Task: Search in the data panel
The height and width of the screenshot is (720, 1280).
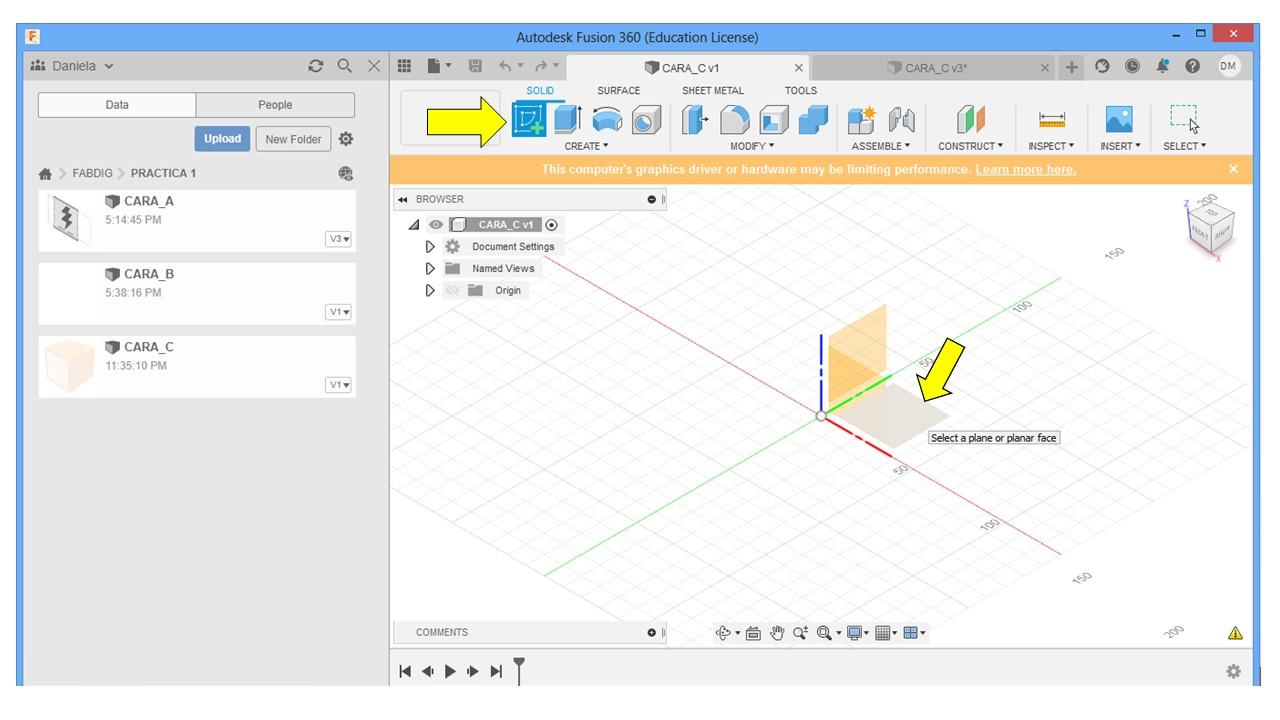Action: pos(345,66)
